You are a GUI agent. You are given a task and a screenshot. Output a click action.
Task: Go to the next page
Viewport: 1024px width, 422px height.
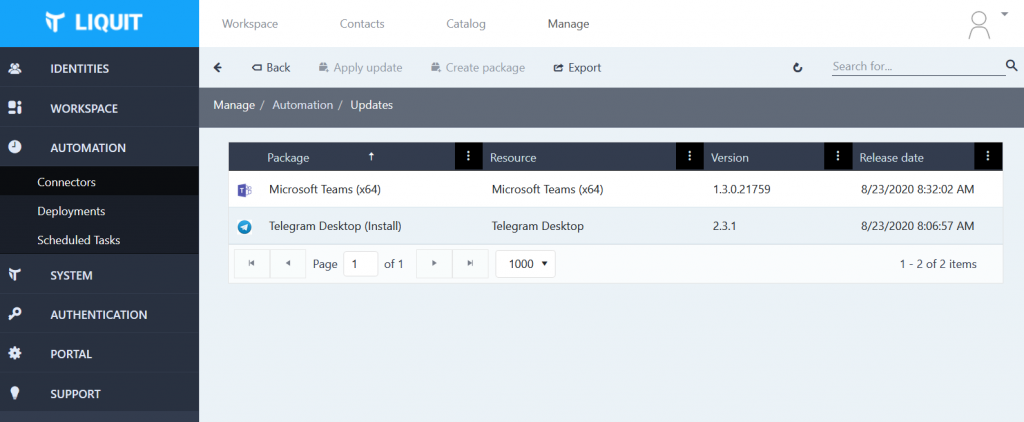click(x=434, y=263)
